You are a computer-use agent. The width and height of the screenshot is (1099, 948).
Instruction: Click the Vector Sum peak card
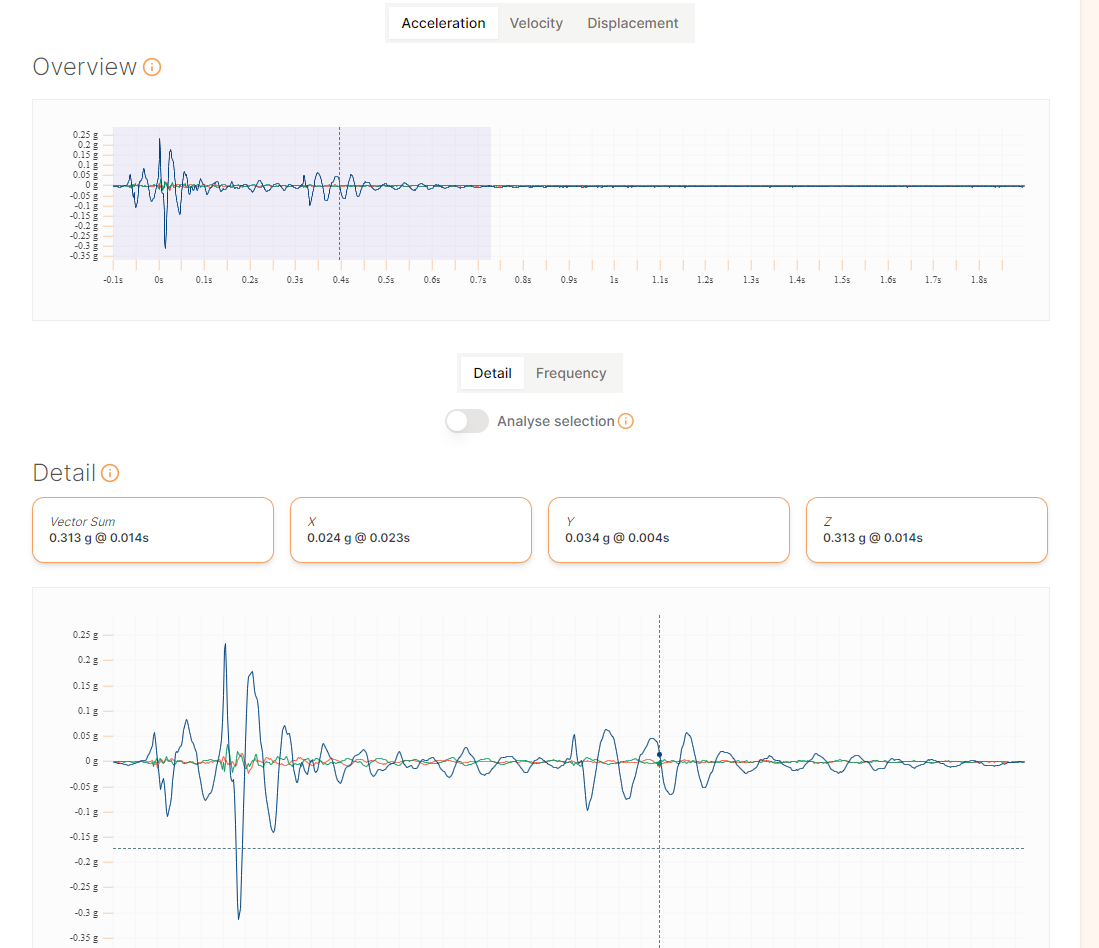point(153,530)
